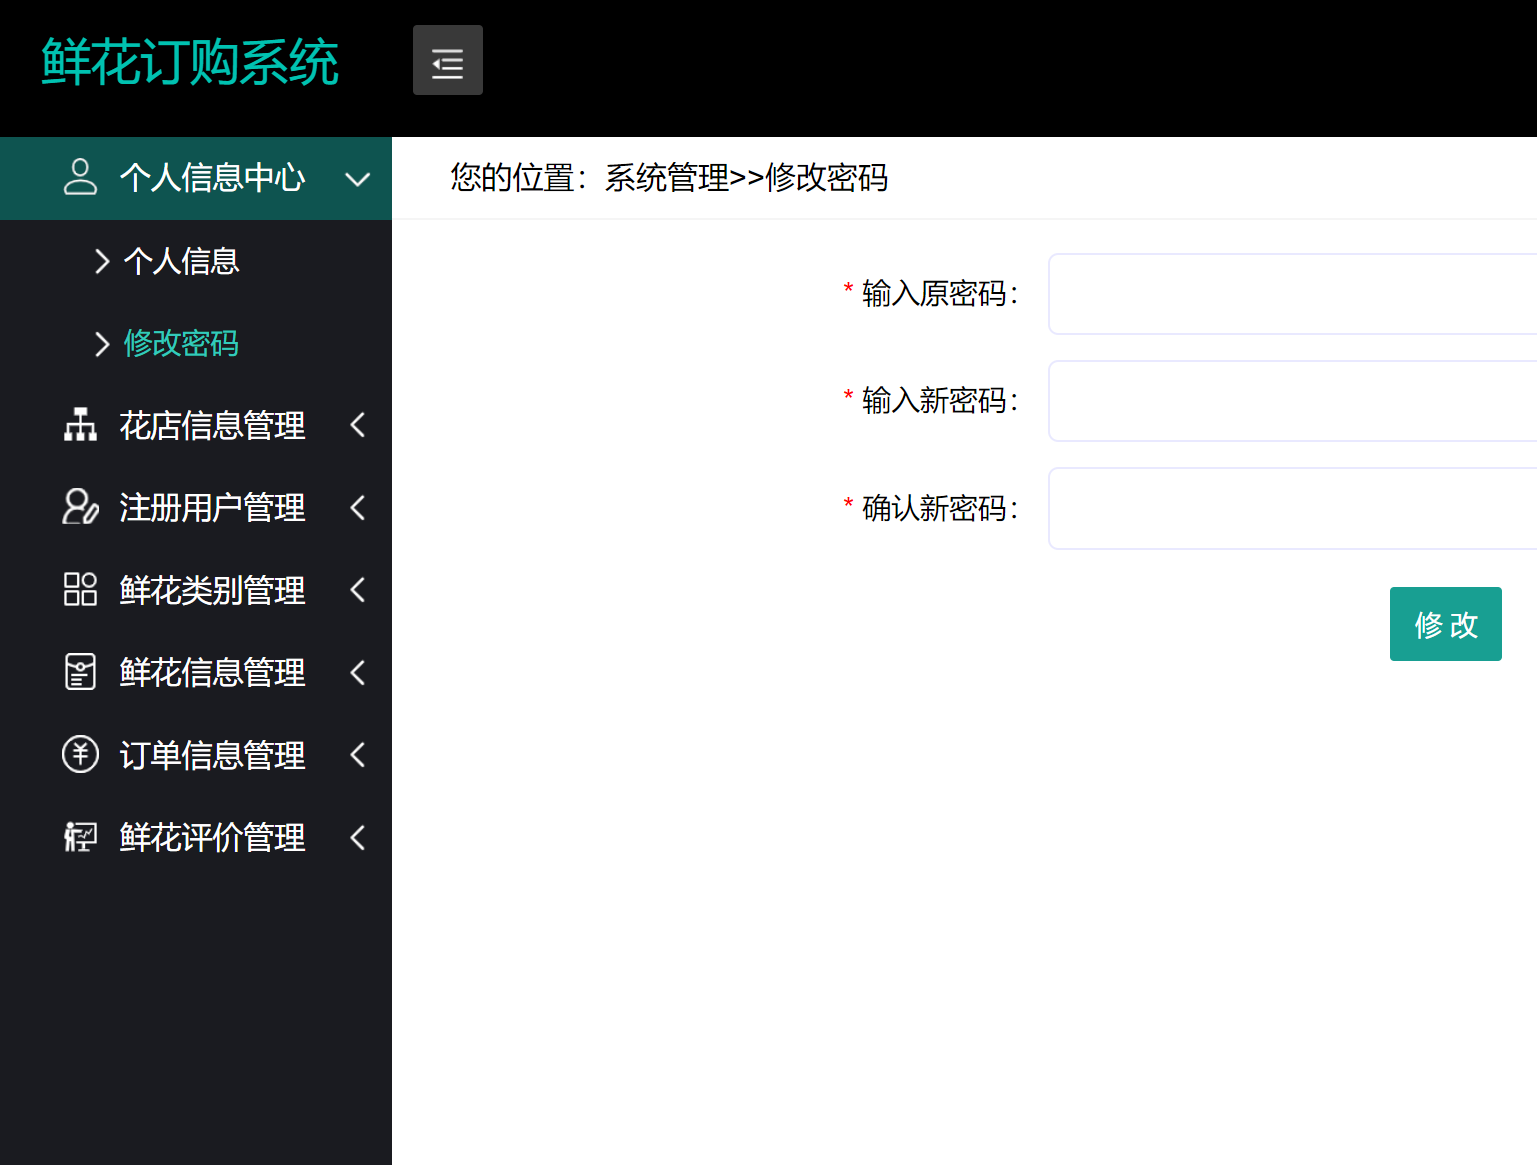This screenshot has height=1165, width=1537.
Task: Click the yen coin icon for 订单信息管理
Action: click(x=80, y=754)
